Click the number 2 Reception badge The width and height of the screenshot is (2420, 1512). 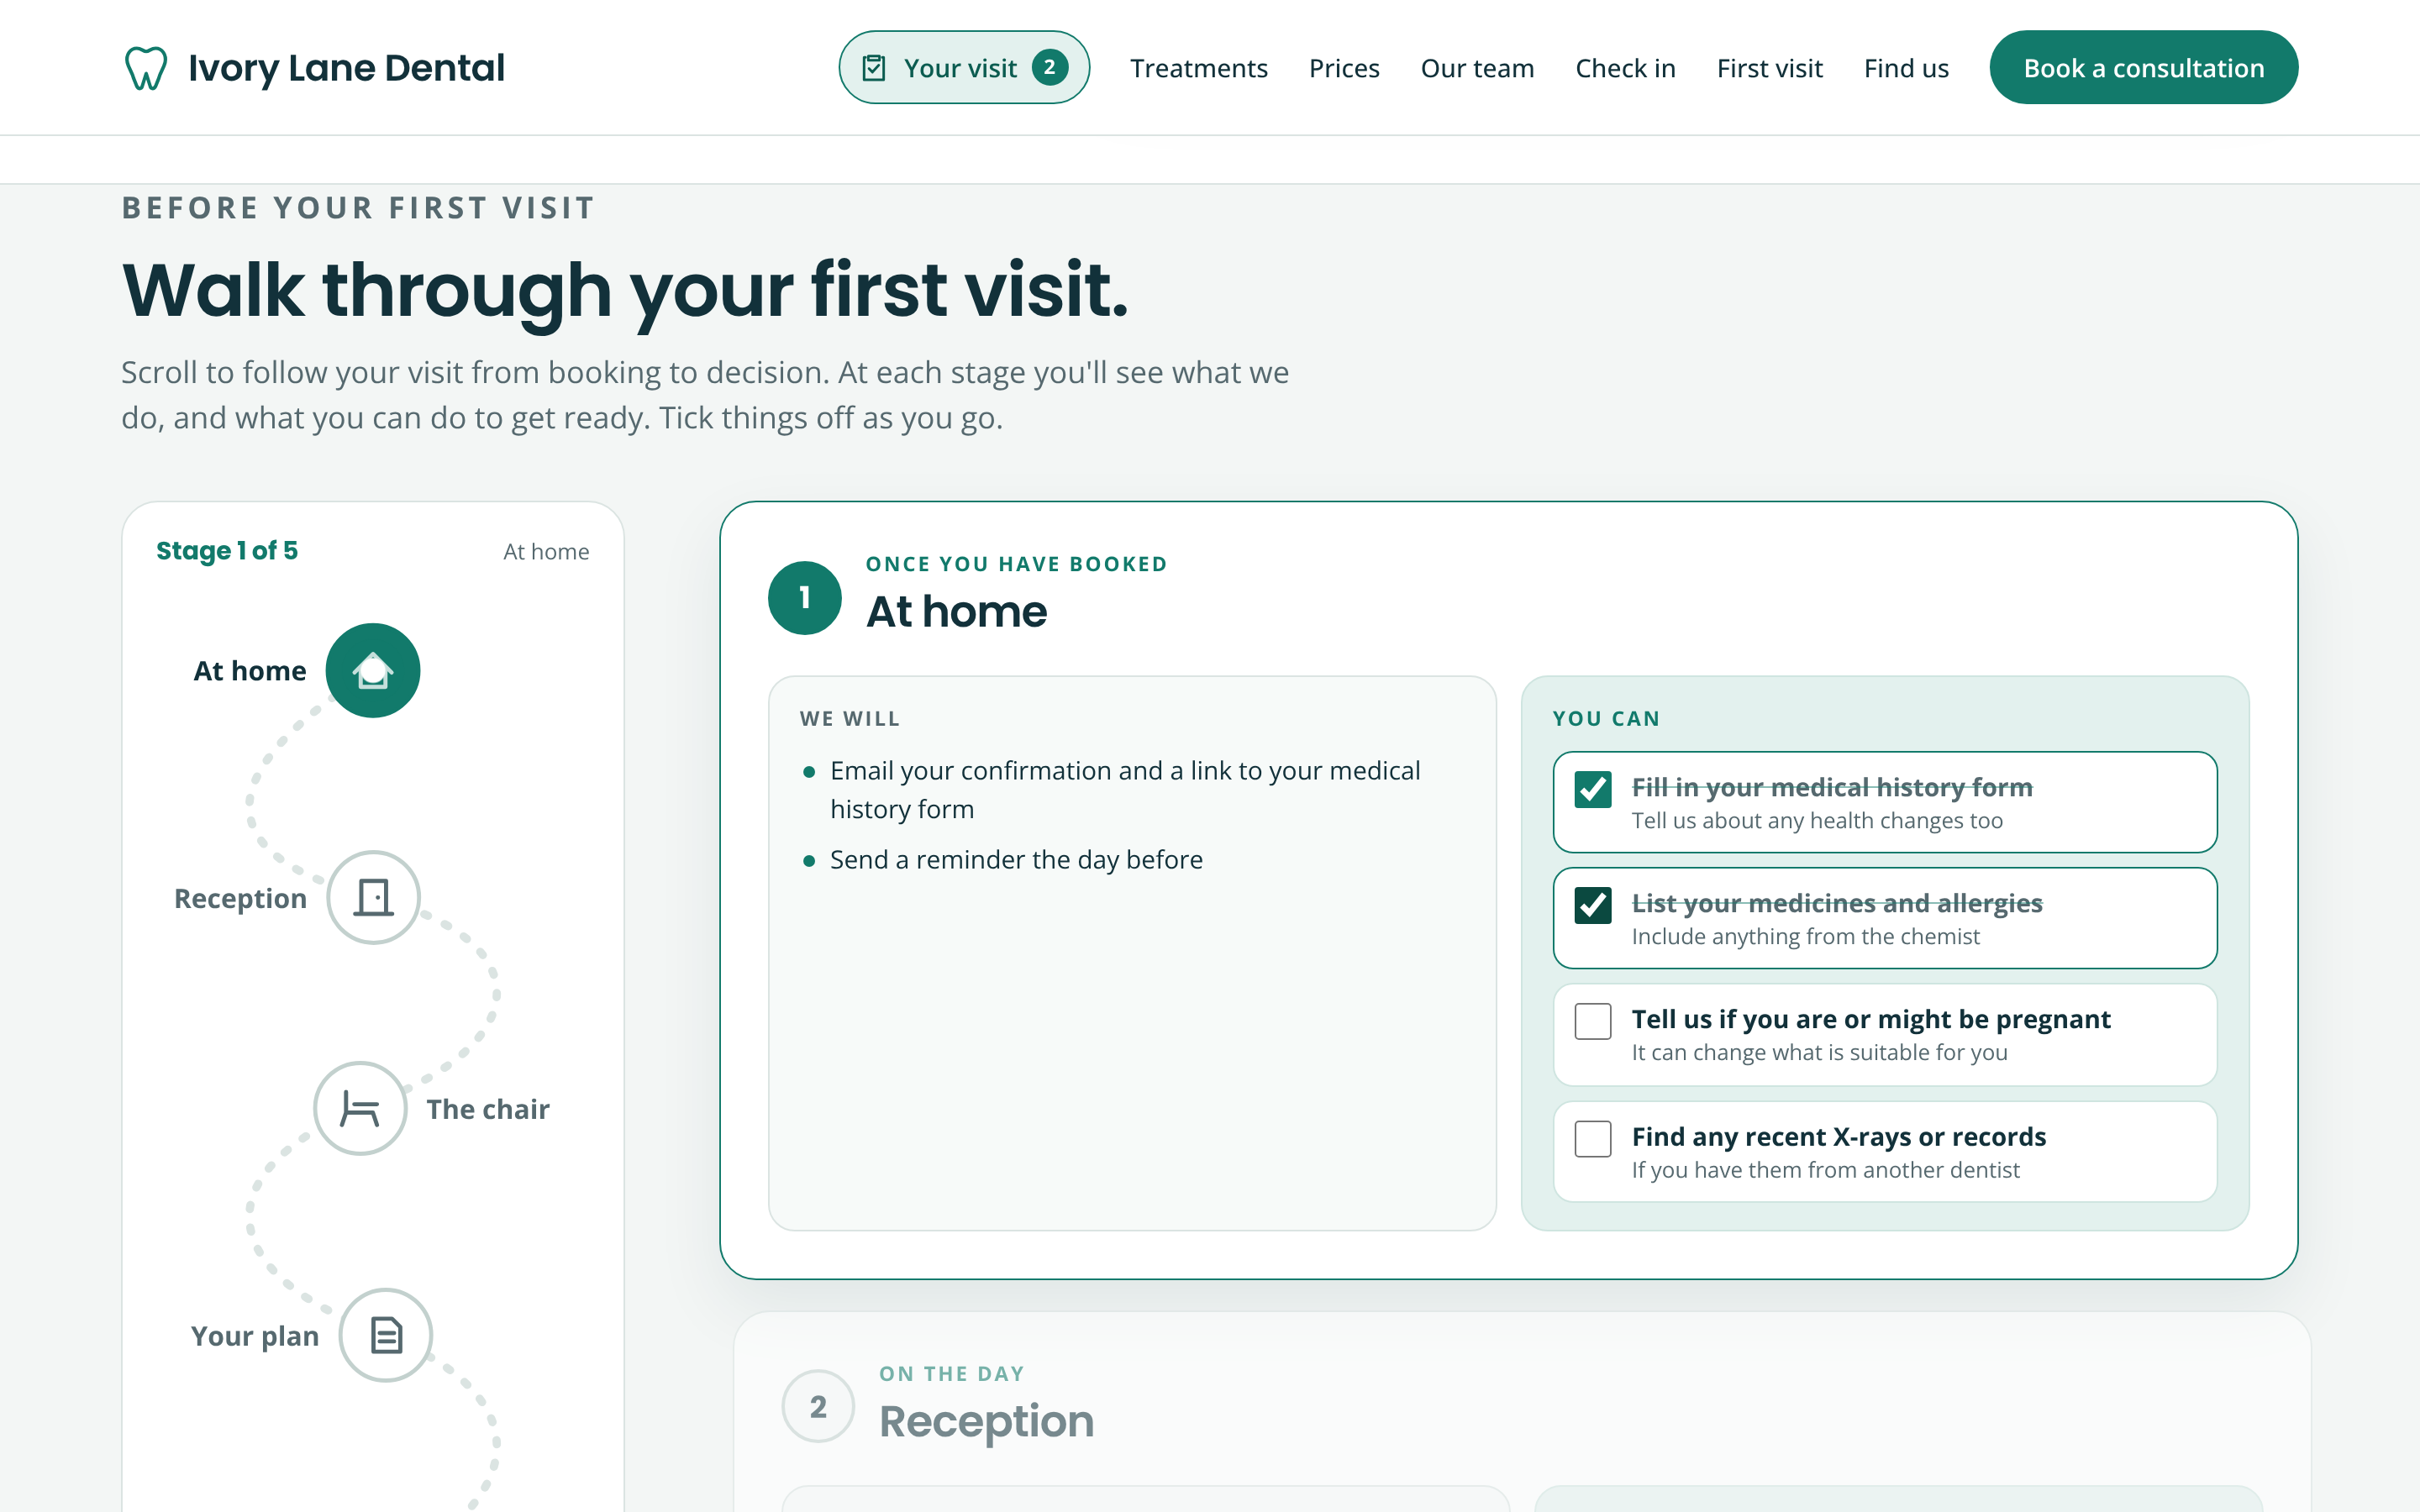tap(818, 1407)
